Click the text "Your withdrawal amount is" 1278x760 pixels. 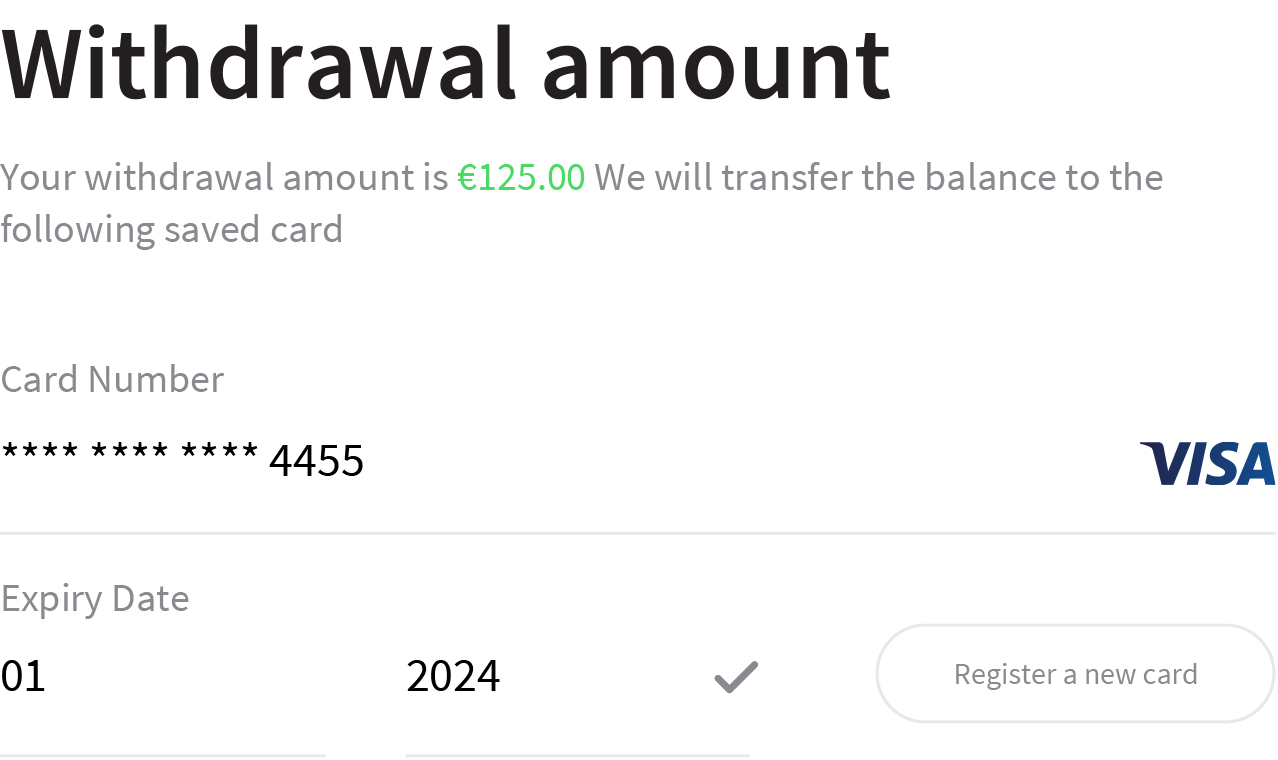[224, 177]
